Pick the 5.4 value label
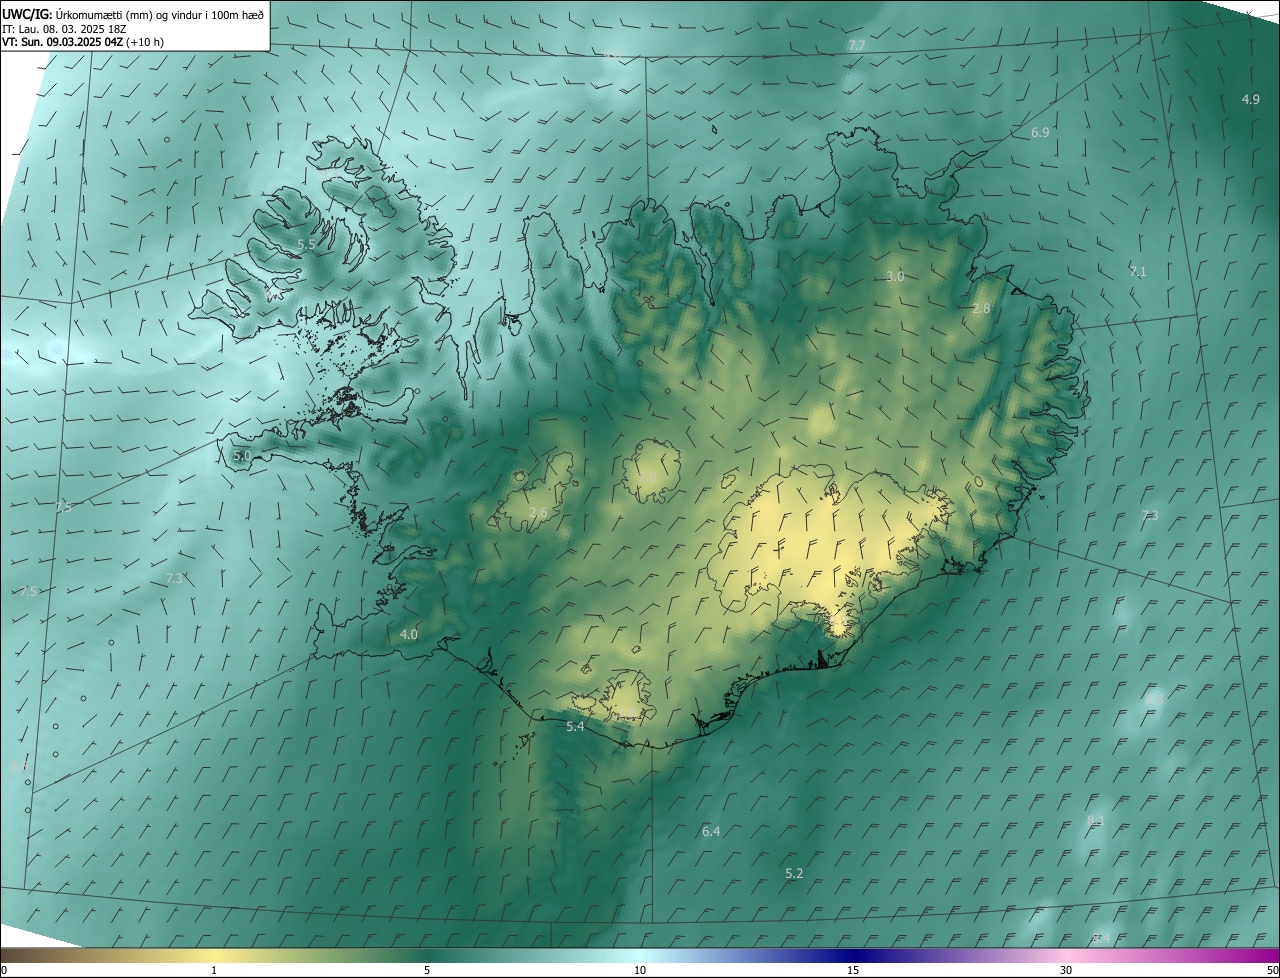 click(x=575, y=726)
